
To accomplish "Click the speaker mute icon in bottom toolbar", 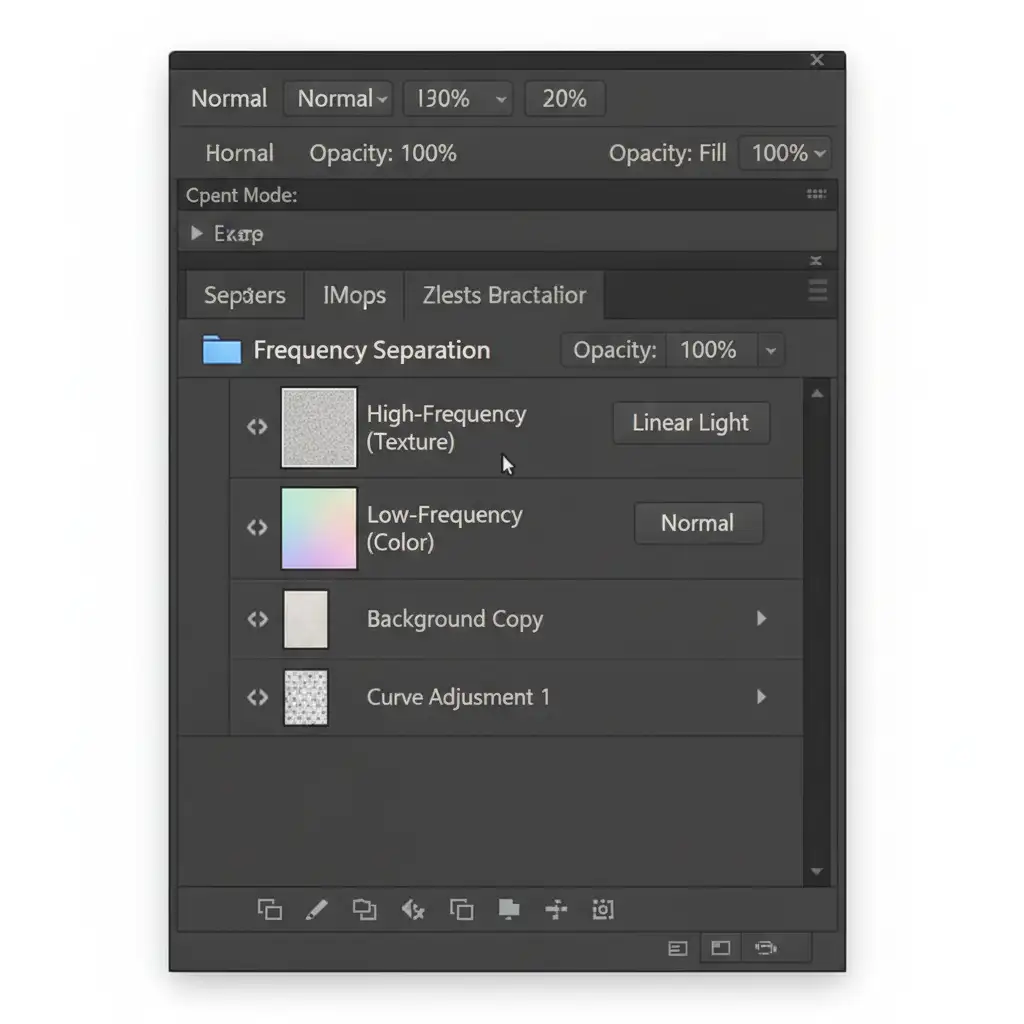I will pos(413,910).
